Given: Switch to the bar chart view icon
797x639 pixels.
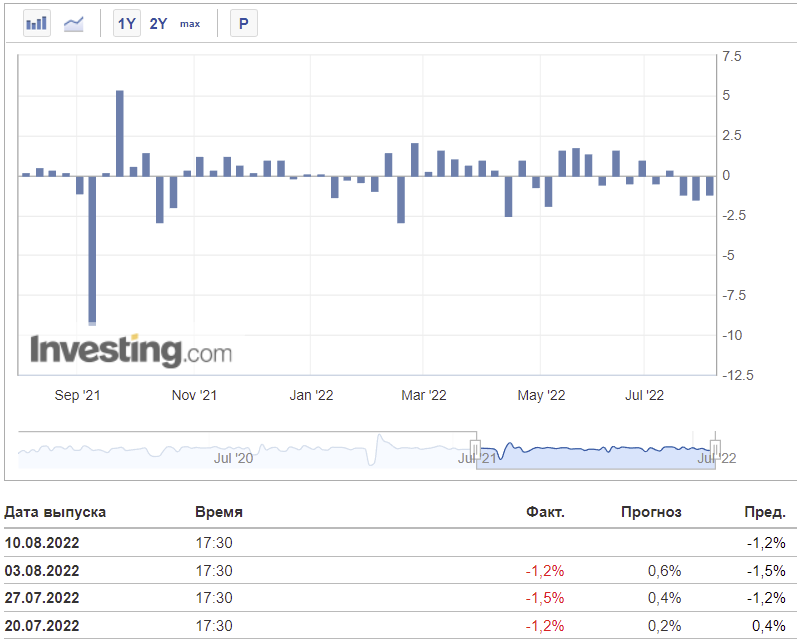Looking at the screenshot, I should [37, 23].
